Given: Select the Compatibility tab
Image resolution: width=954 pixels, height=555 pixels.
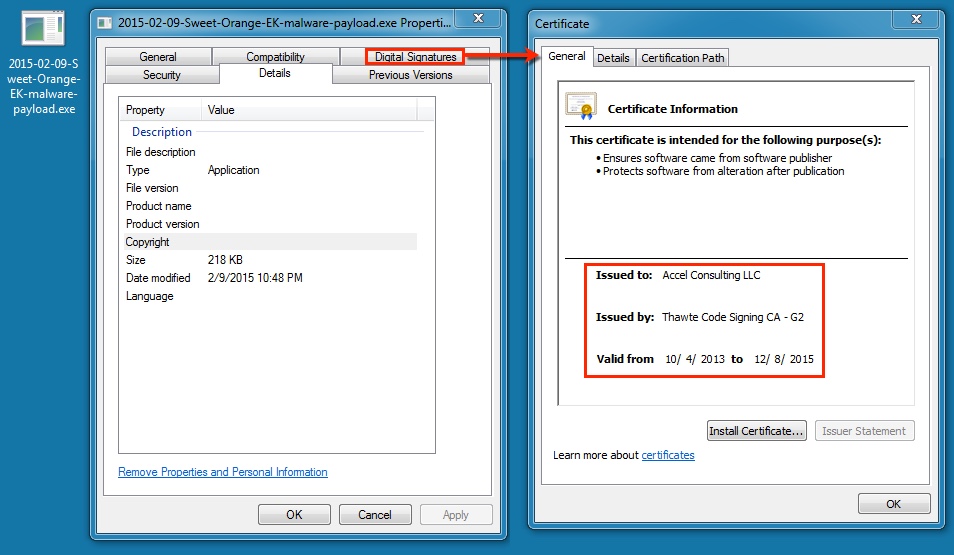Looking at the screenshot, I should tap(275, 57).
